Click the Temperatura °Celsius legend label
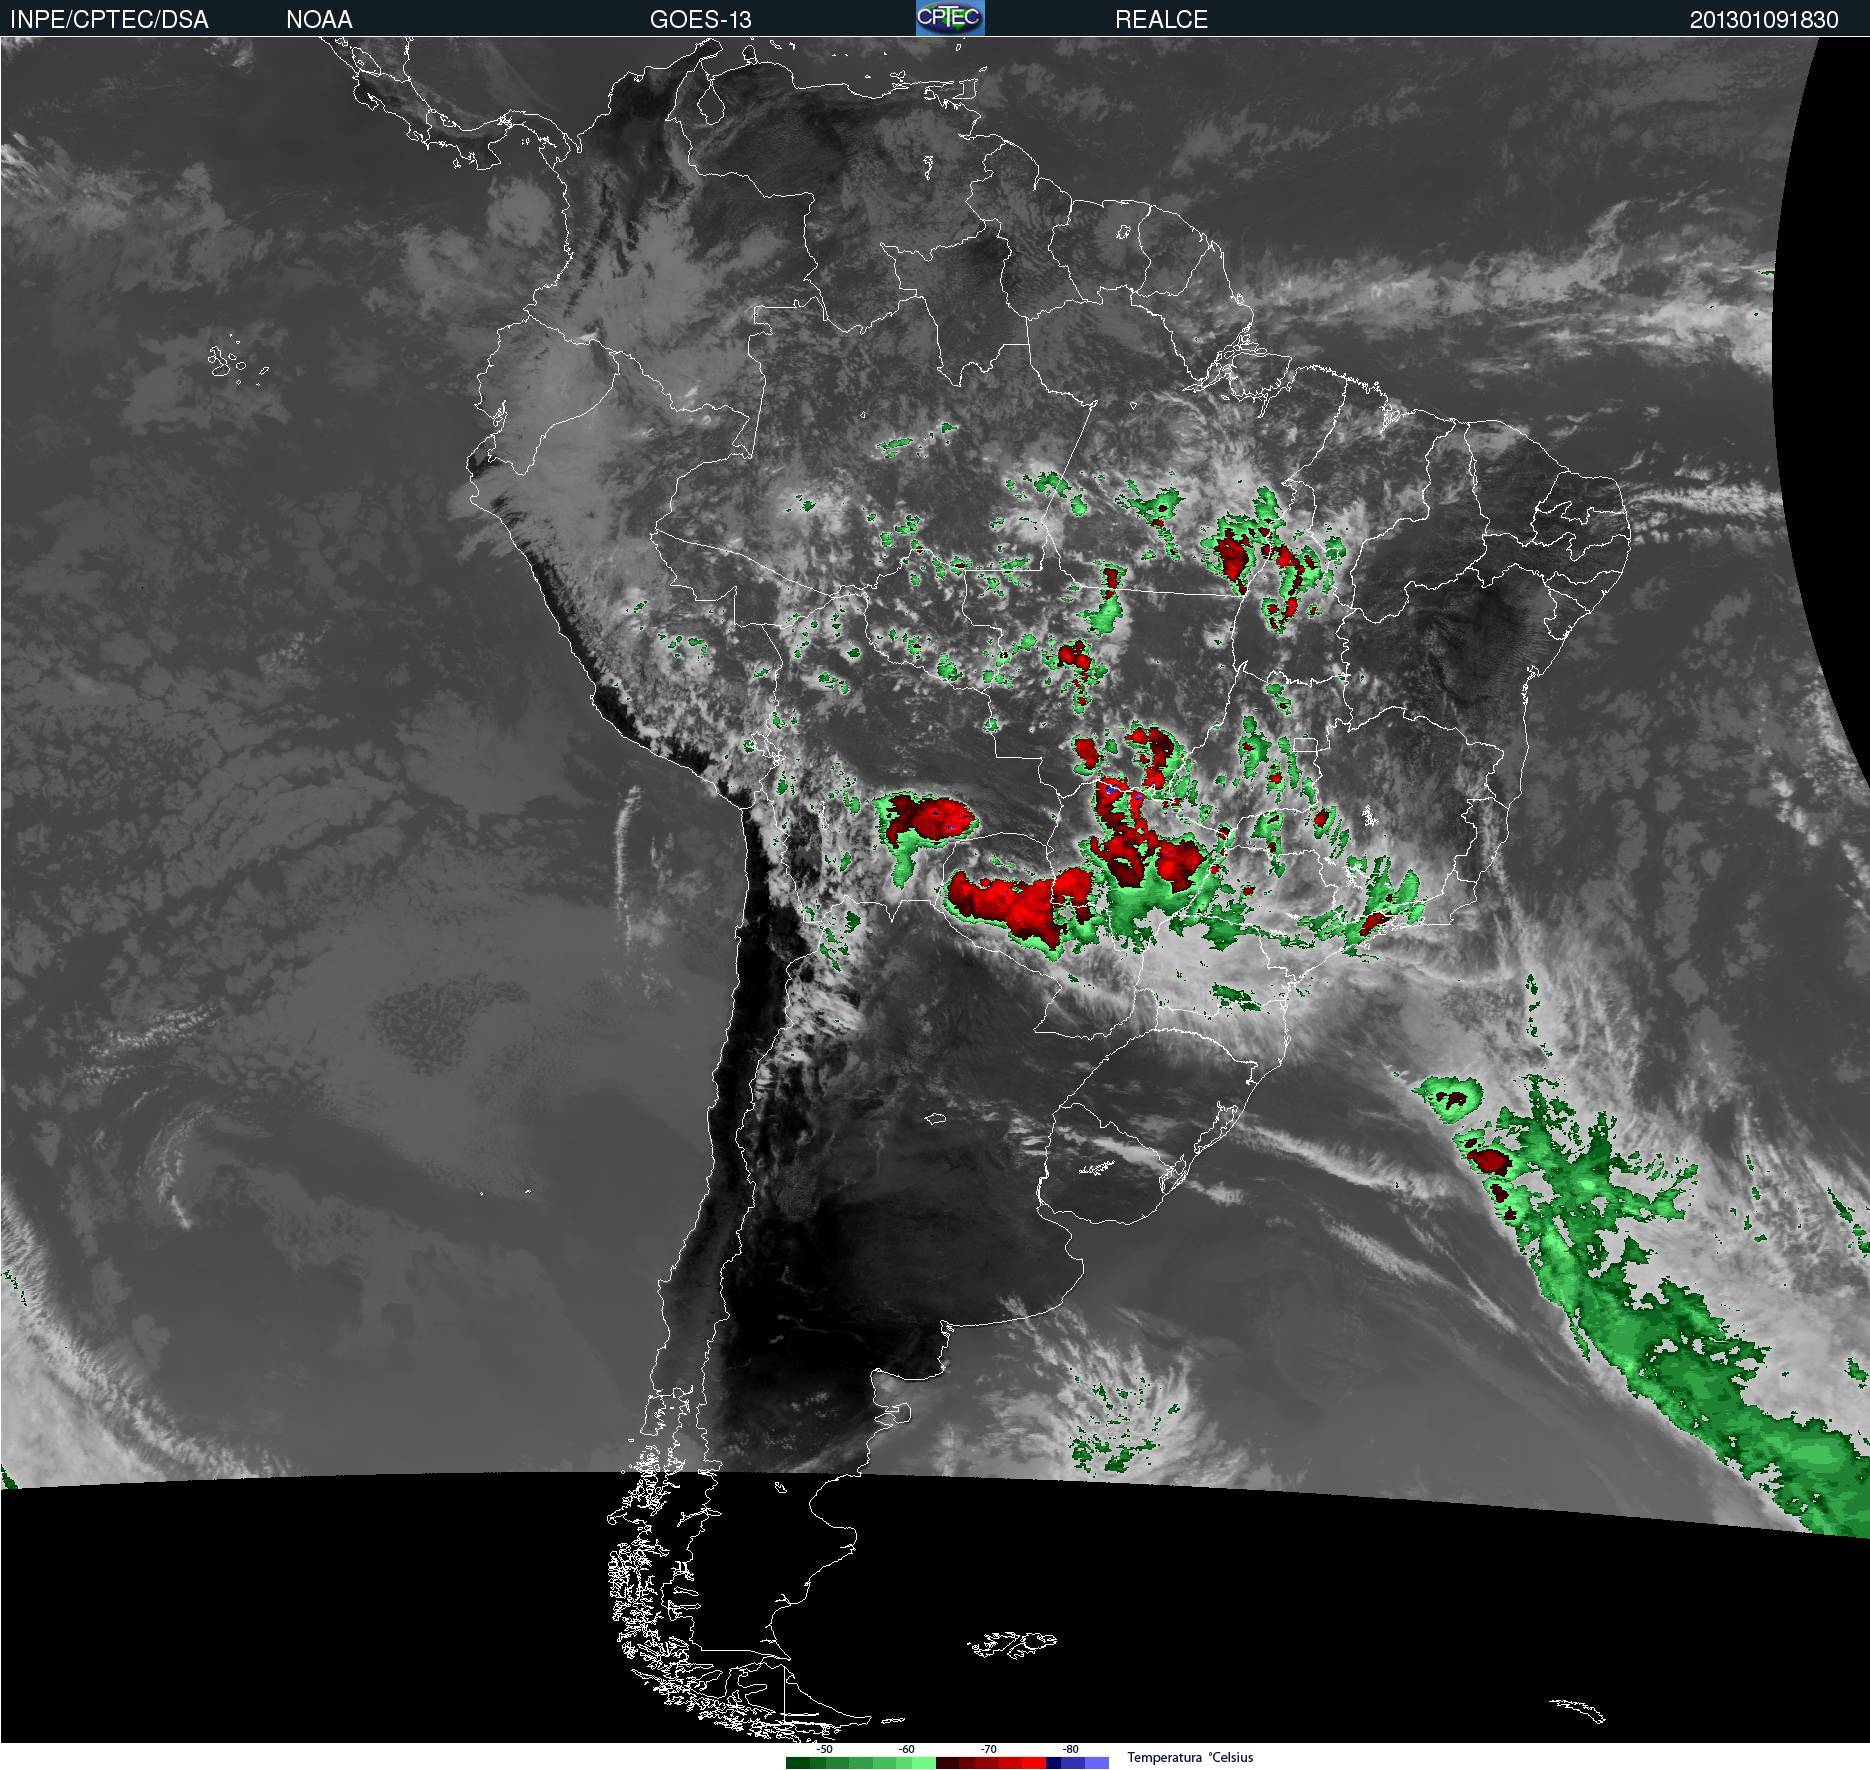Viewport: 1870px width, 1770px height. tap(1190, 1757)
